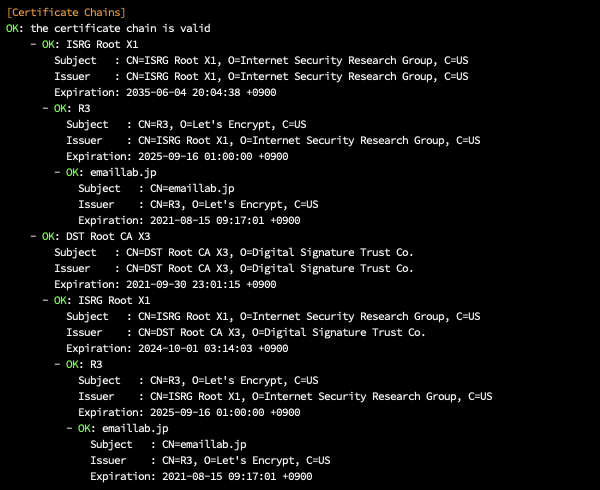The height and width of the screenshot is (490, 600).
Task: Click the Issuer line directly above the 2024-10-01 expiration
Action: [x=246, y=332]
